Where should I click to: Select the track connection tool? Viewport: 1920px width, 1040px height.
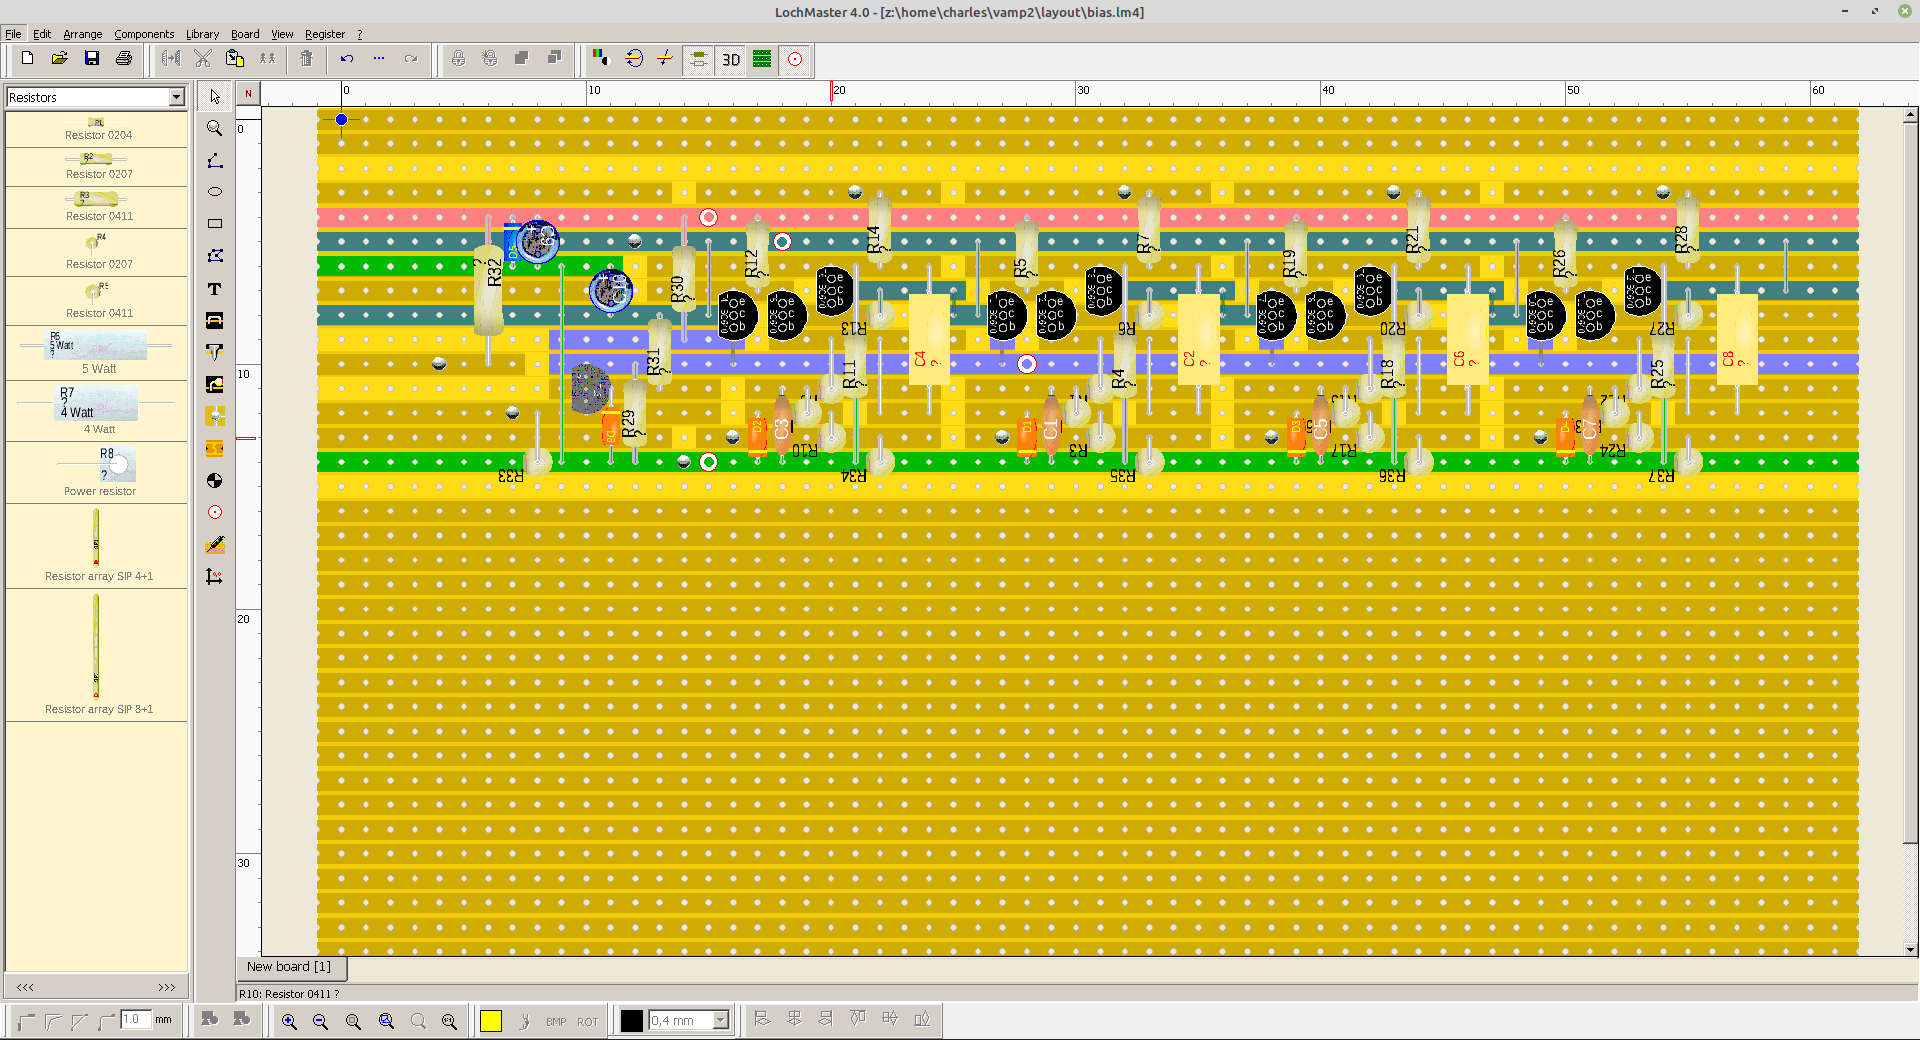[x=215, y=448]
